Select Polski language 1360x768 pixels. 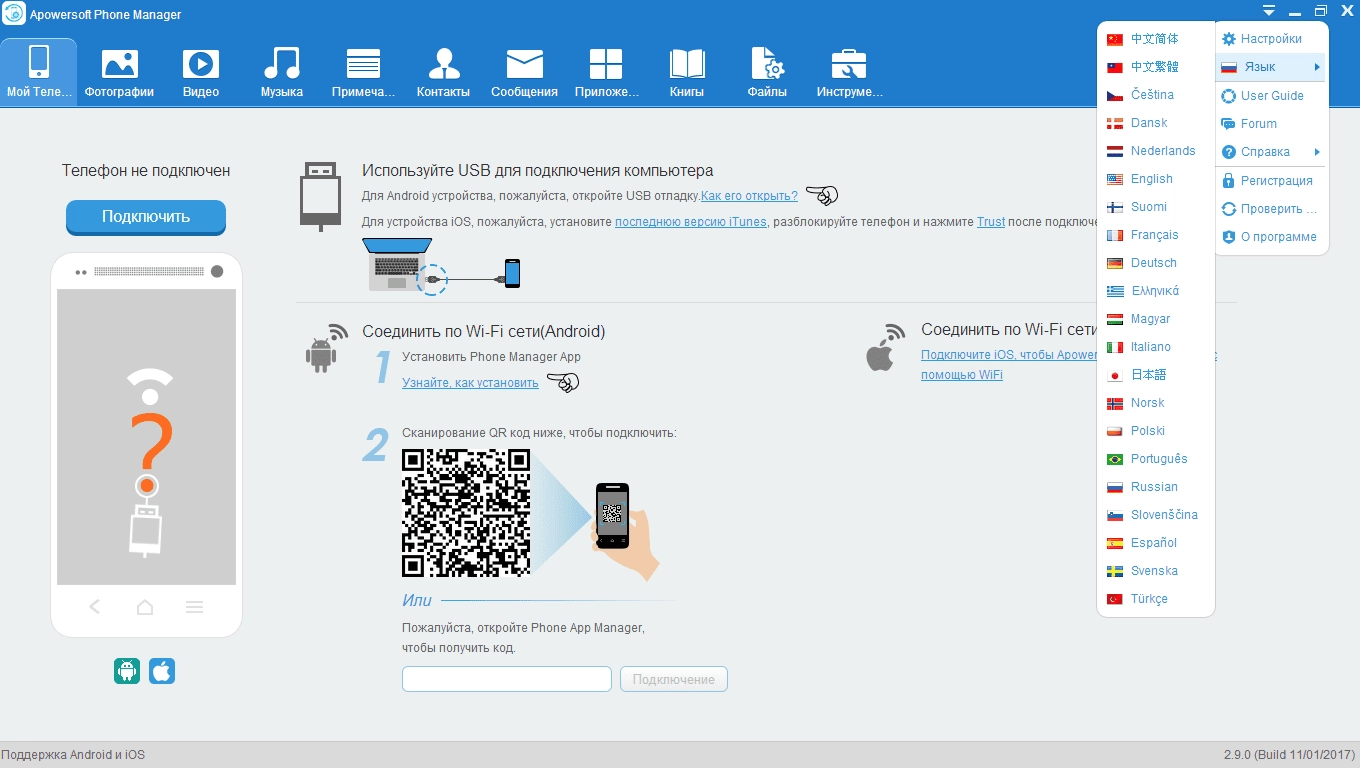click(1155, 431)
